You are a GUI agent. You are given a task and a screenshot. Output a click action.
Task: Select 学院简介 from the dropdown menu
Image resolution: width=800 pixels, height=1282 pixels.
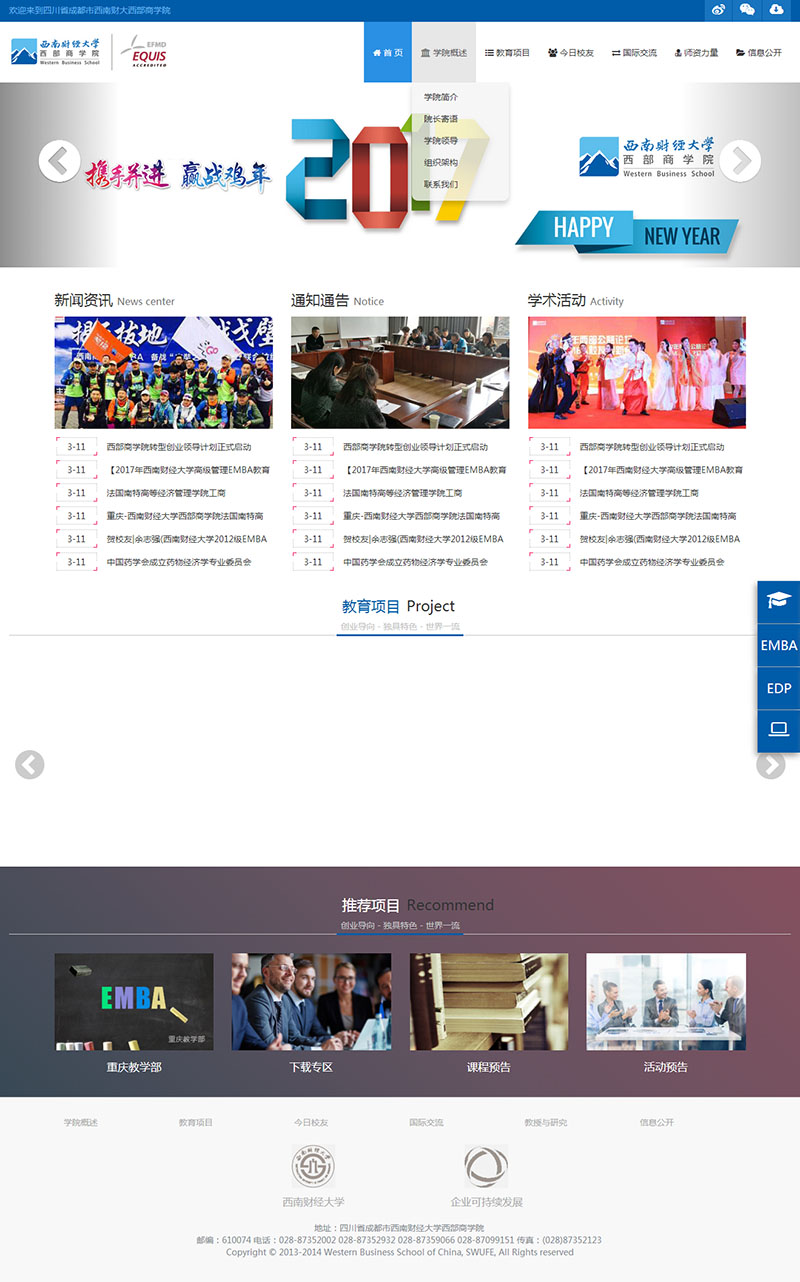point(440,97)
